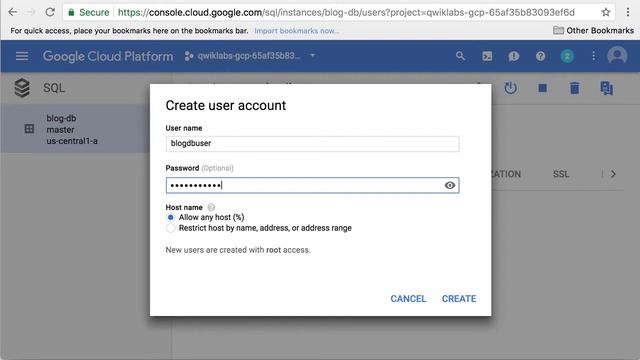Click the Secure padlock site info
Viewport: 640px width, 360px height.
[89, 13]
